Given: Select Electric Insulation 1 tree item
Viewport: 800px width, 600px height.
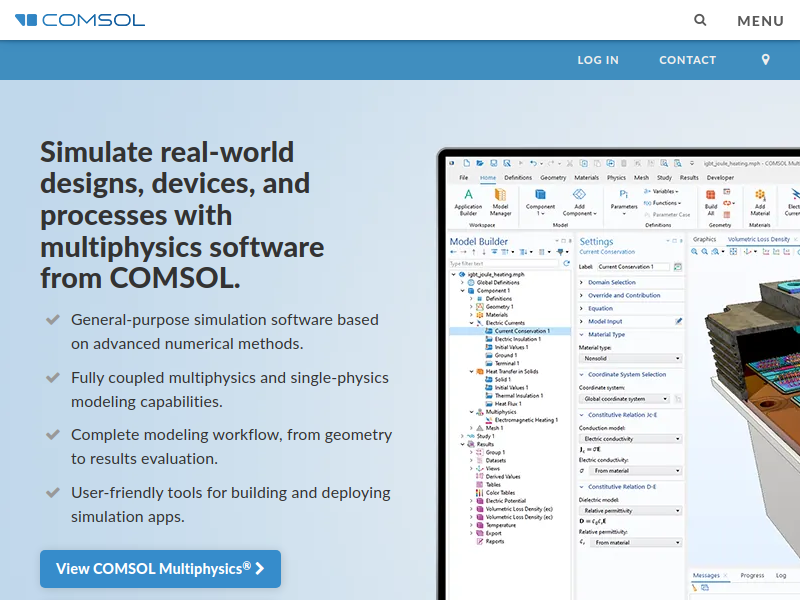Looking at the screenshot, I should tap(517, 339).
